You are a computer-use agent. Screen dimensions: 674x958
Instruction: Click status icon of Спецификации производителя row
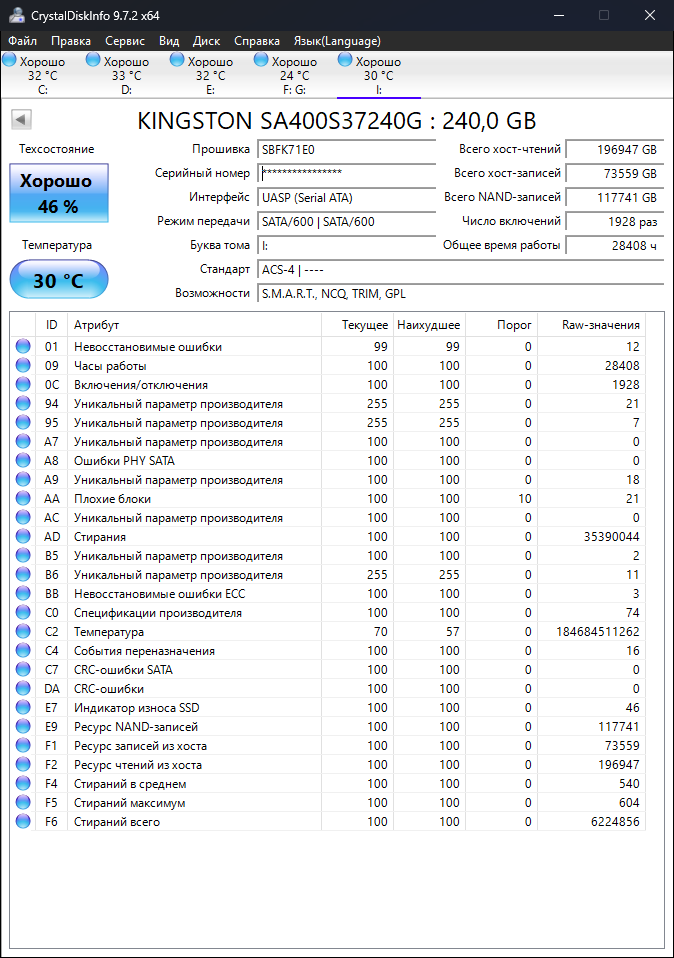point(23,612)
